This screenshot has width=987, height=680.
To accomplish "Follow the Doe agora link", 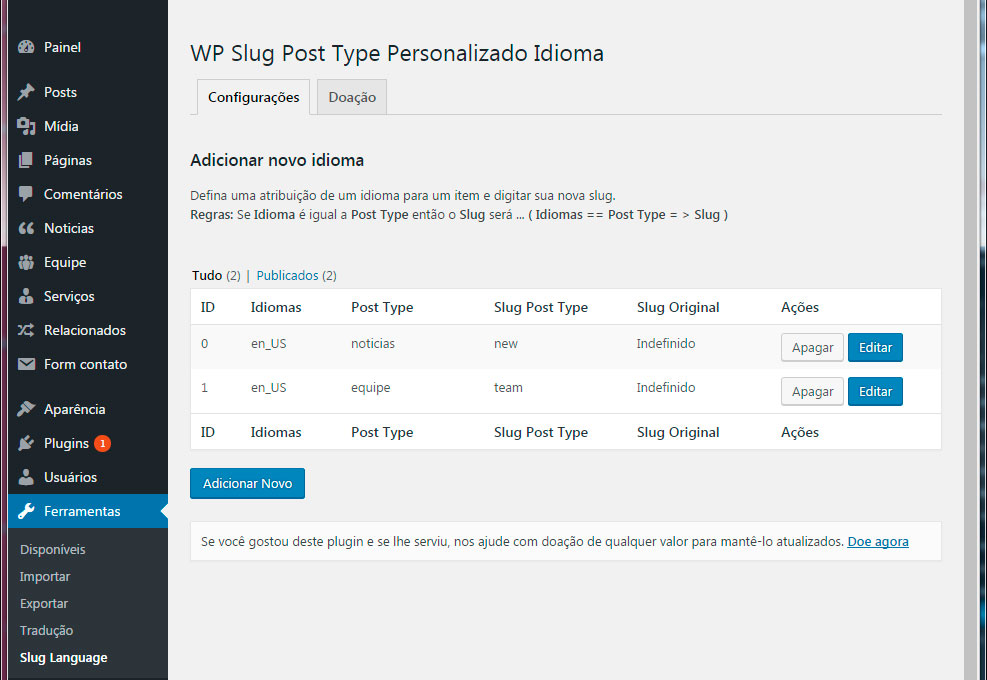I will 878,541.
